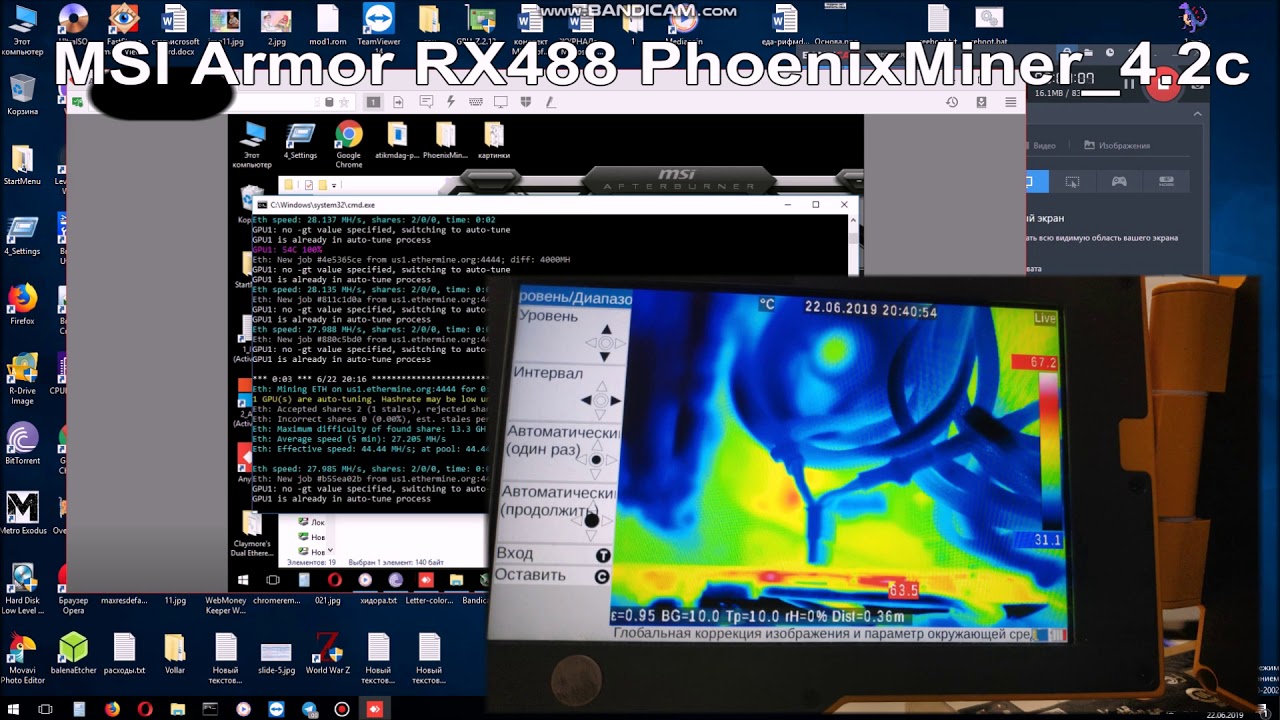Launch Firefox from the desktop icon
This screenshot has width=1280, height=720.
(x=22, y=302)
